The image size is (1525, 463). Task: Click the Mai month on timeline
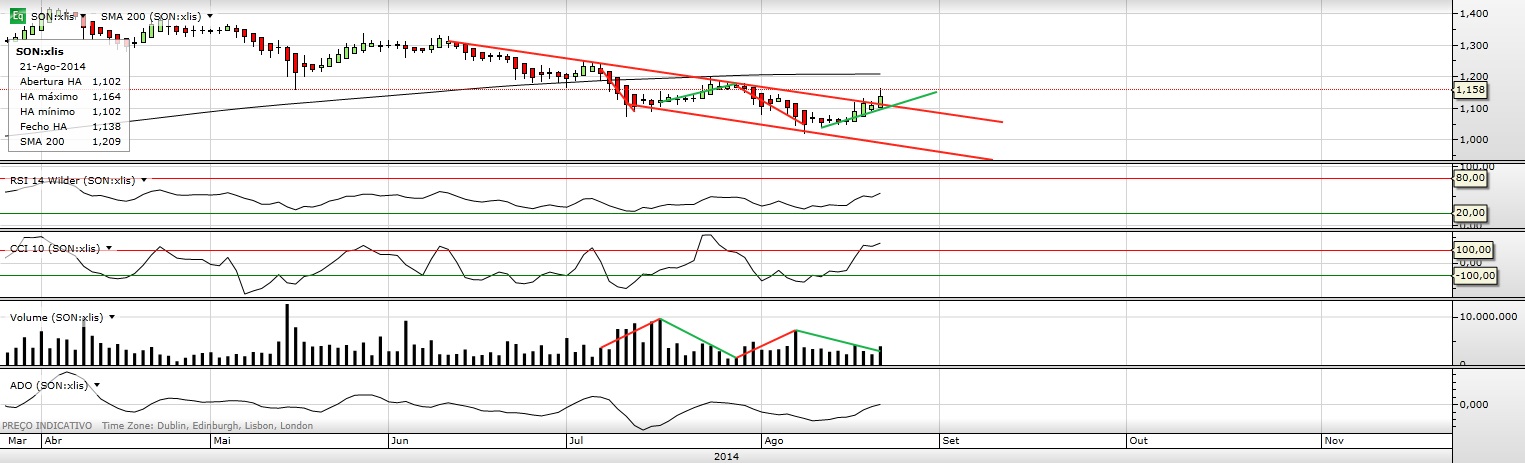tap(223, 440)
